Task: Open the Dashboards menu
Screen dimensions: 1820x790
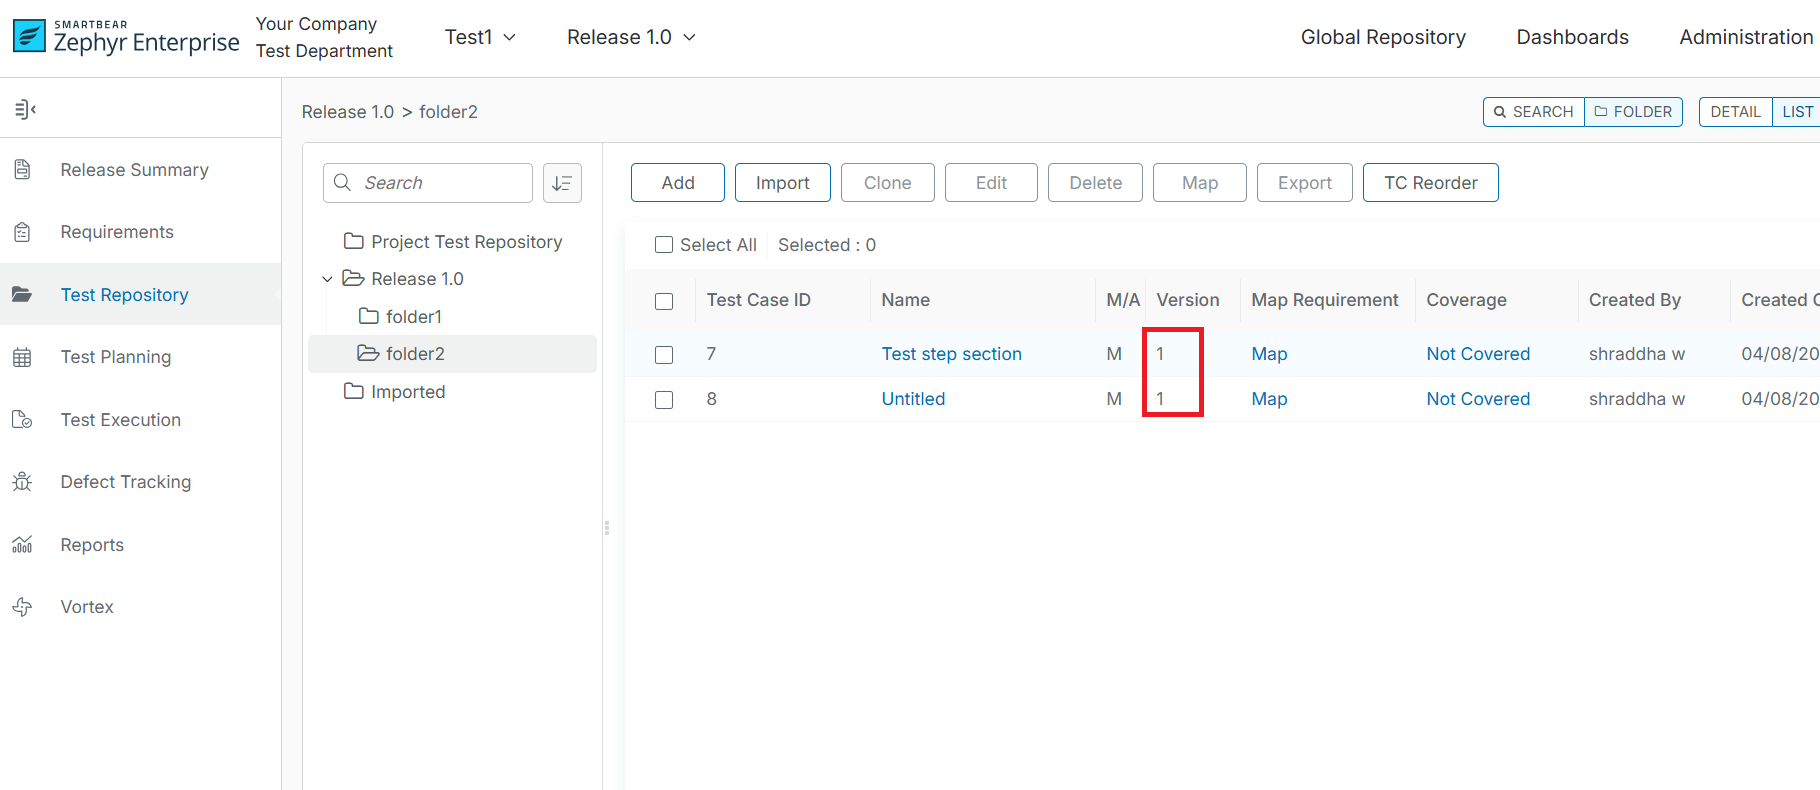Action: coord(1572,37)
